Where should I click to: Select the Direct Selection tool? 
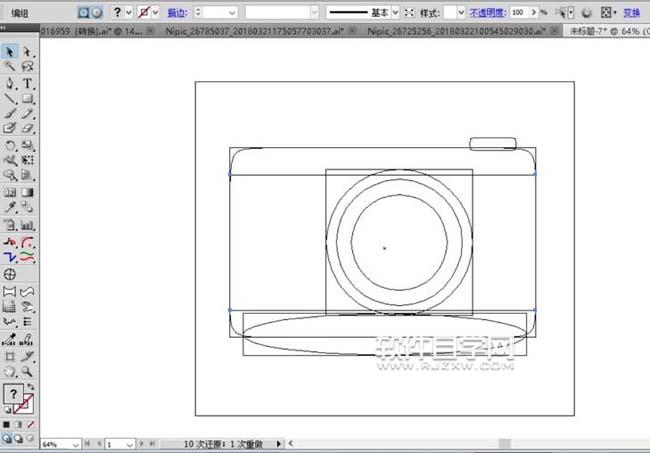[27, 52]
